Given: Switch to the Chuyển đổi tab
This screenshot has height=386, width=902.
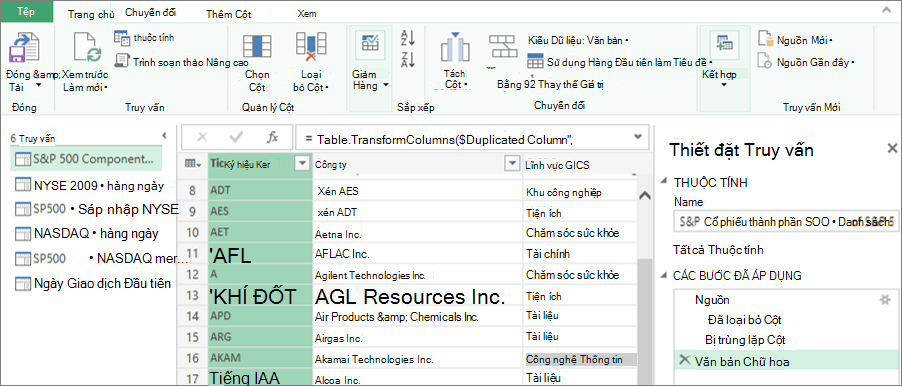Looking at the screenshot, I should [151, 12].
